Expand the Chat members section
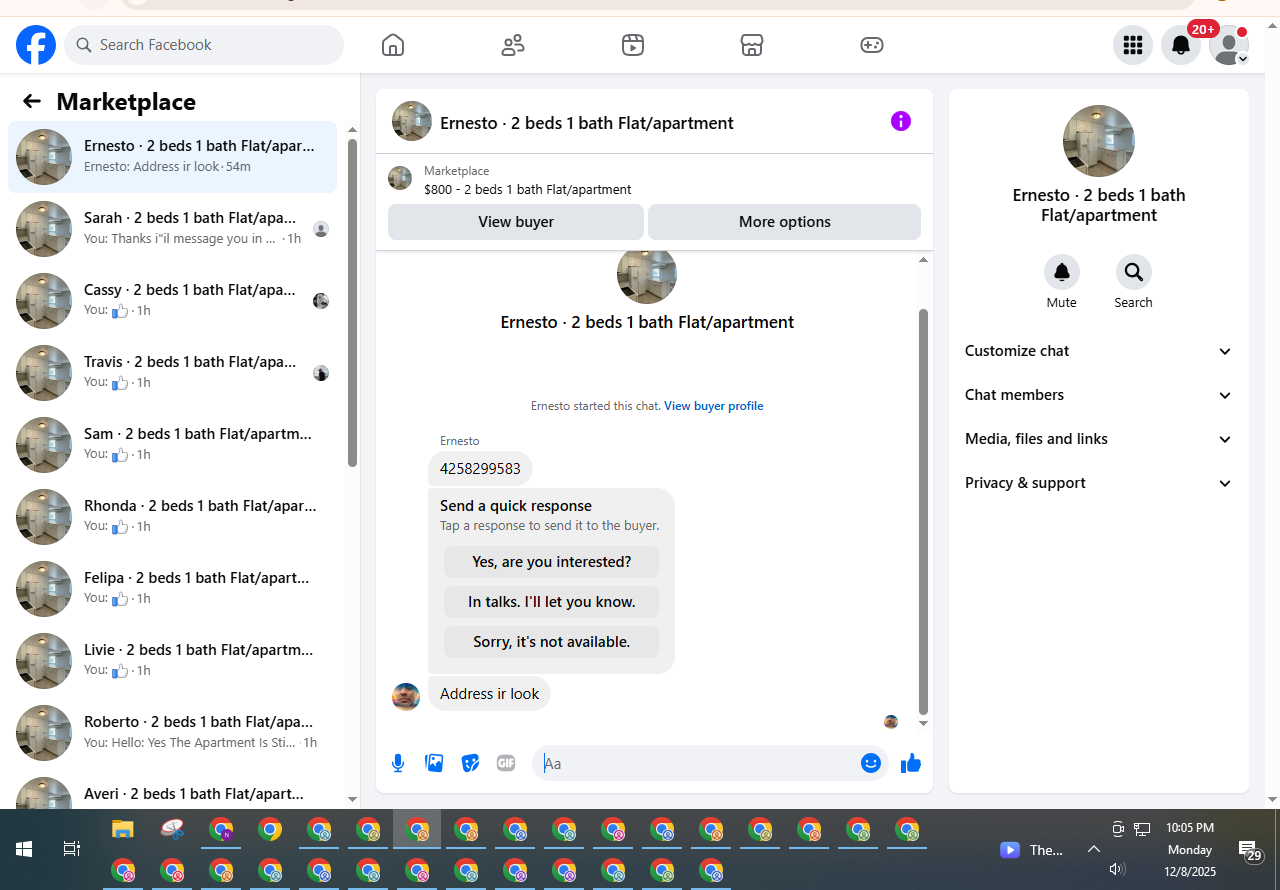Image resolution: width=1280 pixels, height=890 pixels. tap(1098, 395)
